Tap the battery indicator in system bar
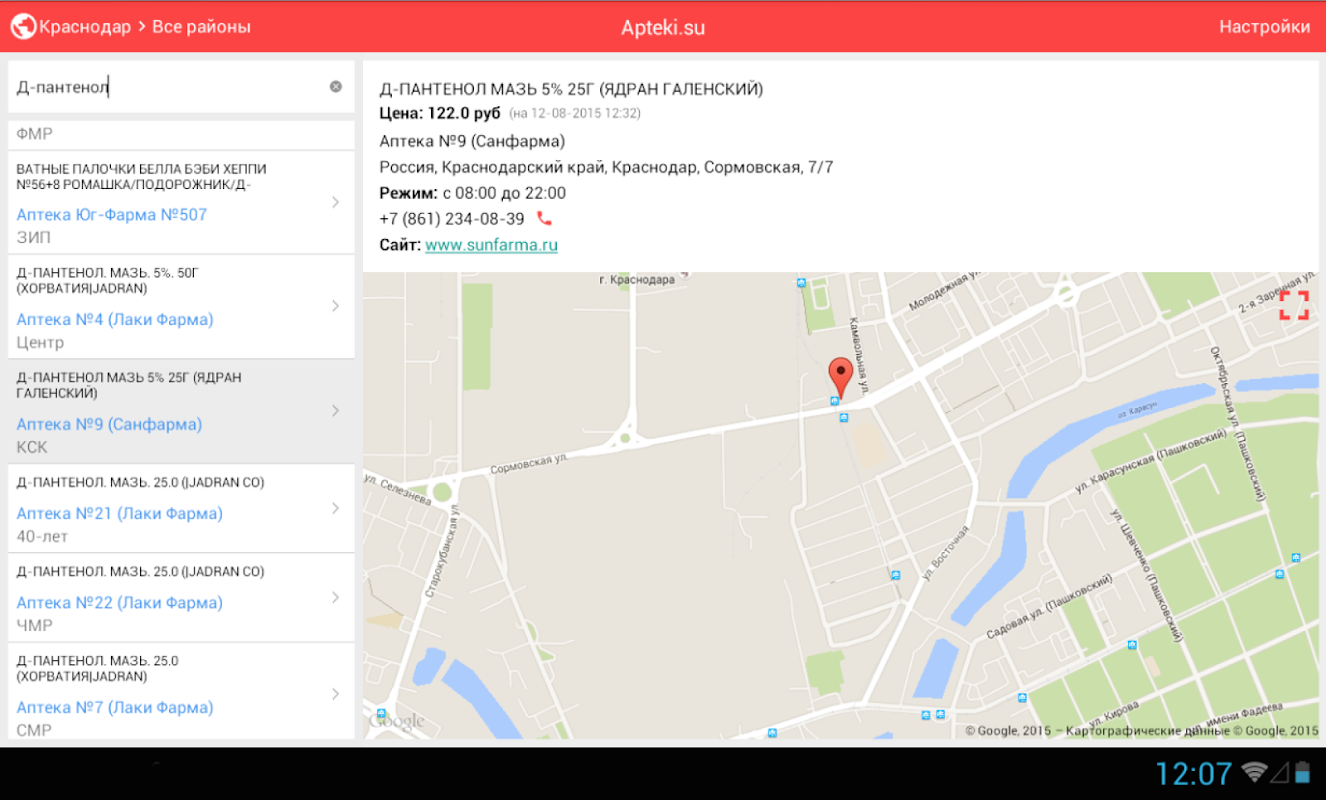The width and height of the screenshot is (1326, 800). 1302,772
